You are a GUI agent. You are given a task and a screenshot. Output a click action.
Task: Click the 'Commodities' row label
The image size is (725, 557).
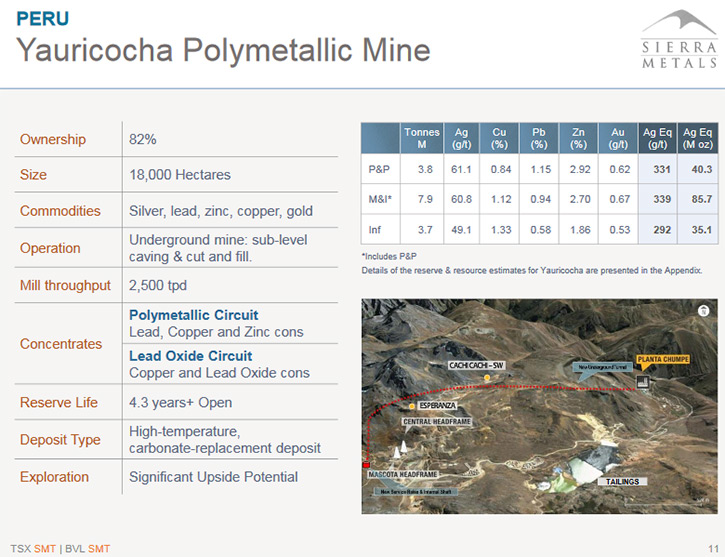click(60, 211)
